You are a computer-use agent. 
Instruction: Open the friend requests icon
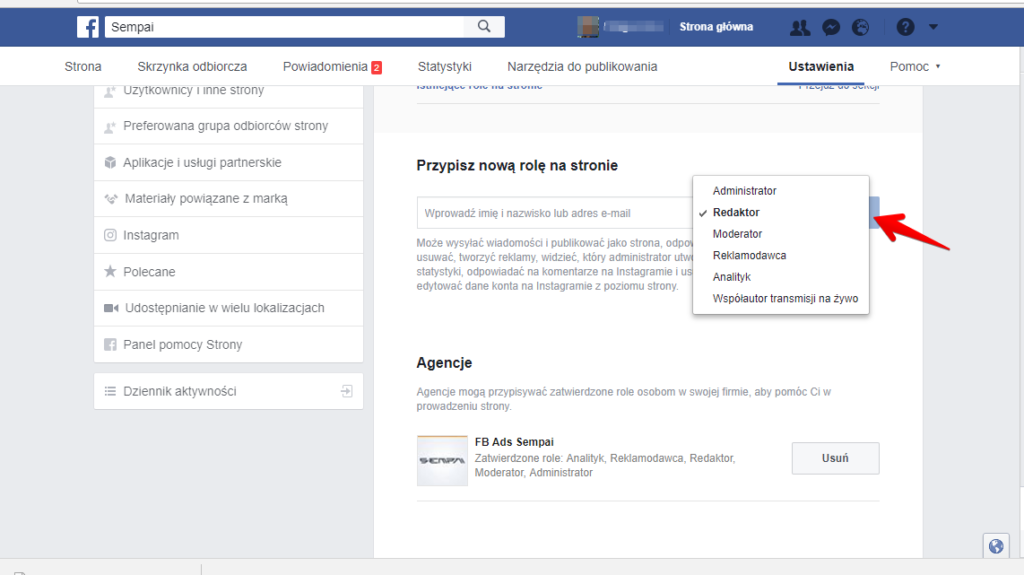800,27
